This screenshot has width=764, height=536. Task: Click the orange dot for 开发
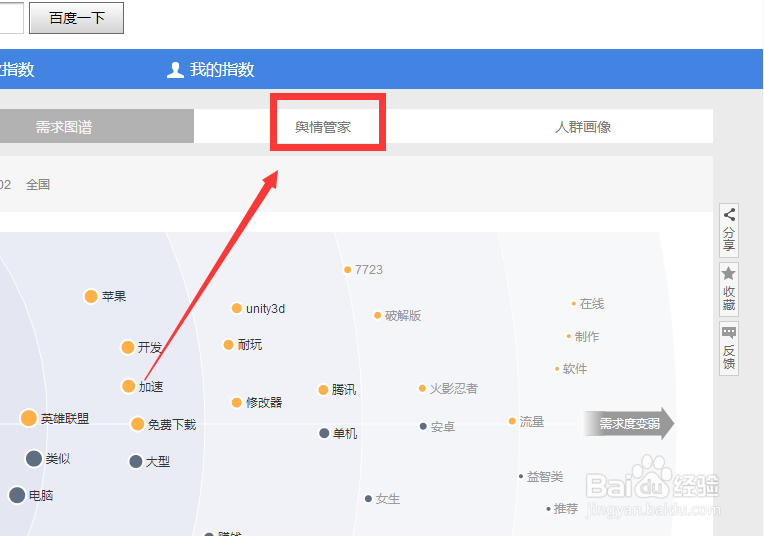click(x=128, y=347)
